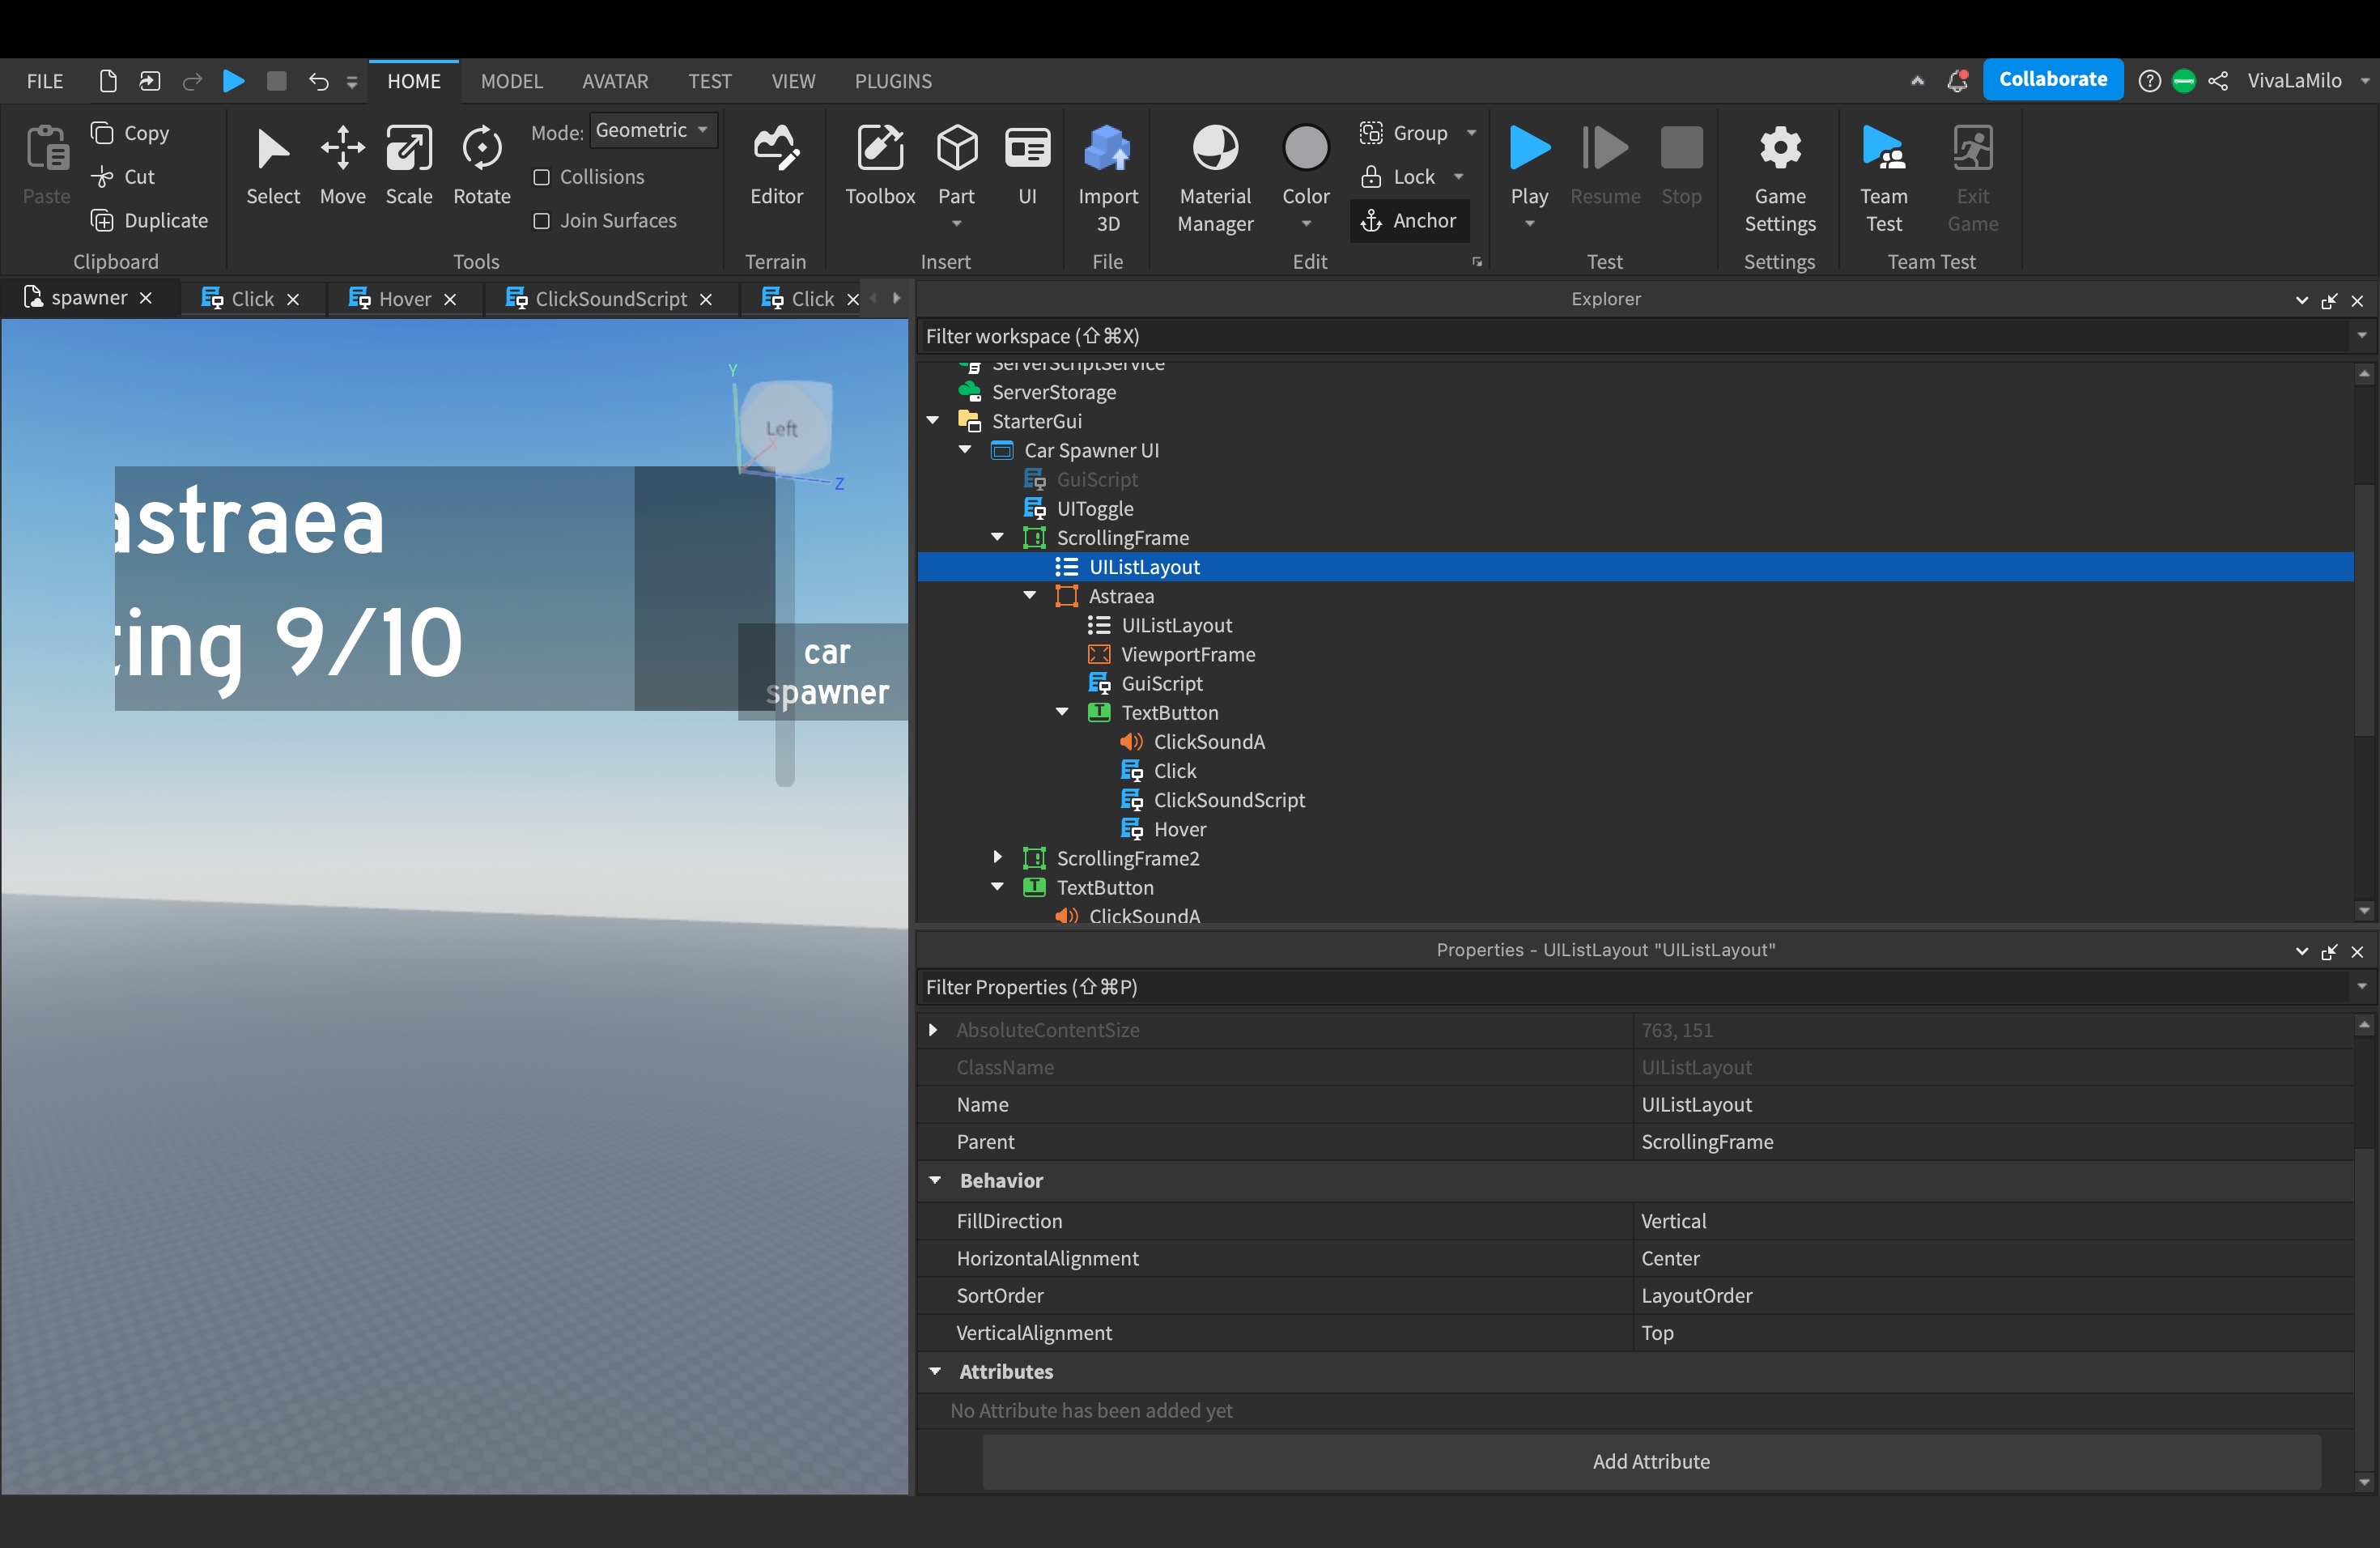Open the Geometric mode dropdown

coord(652,129)
